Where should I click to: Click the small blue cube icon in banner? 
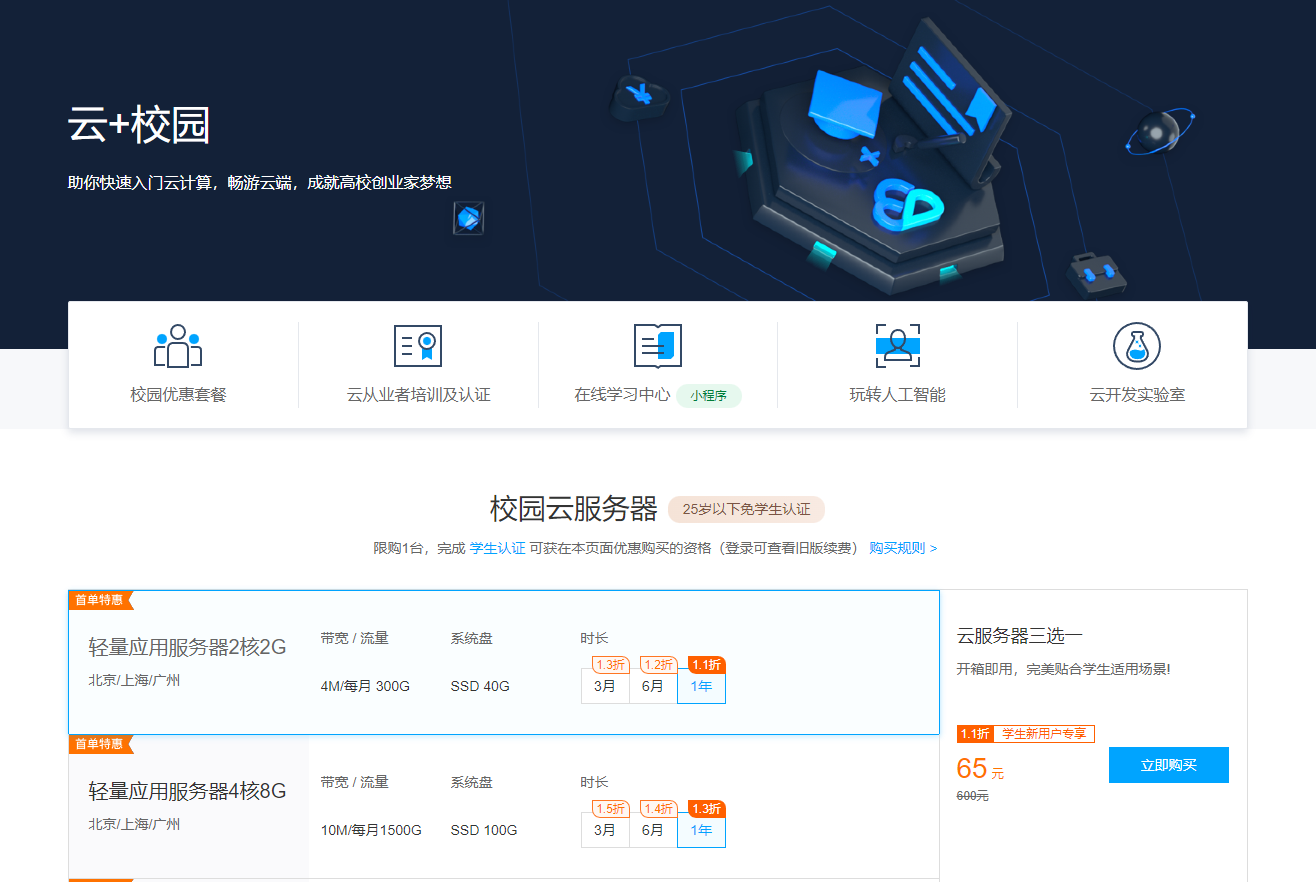[x=469, y=218]
